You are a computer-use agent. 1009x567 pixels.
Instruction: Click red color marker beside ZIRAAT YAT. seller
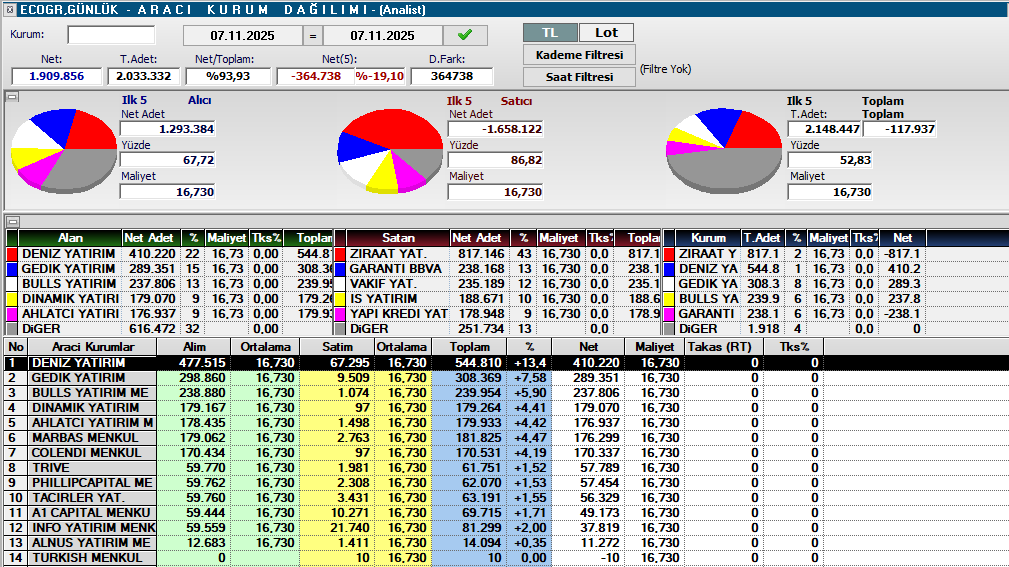point(342,254)
